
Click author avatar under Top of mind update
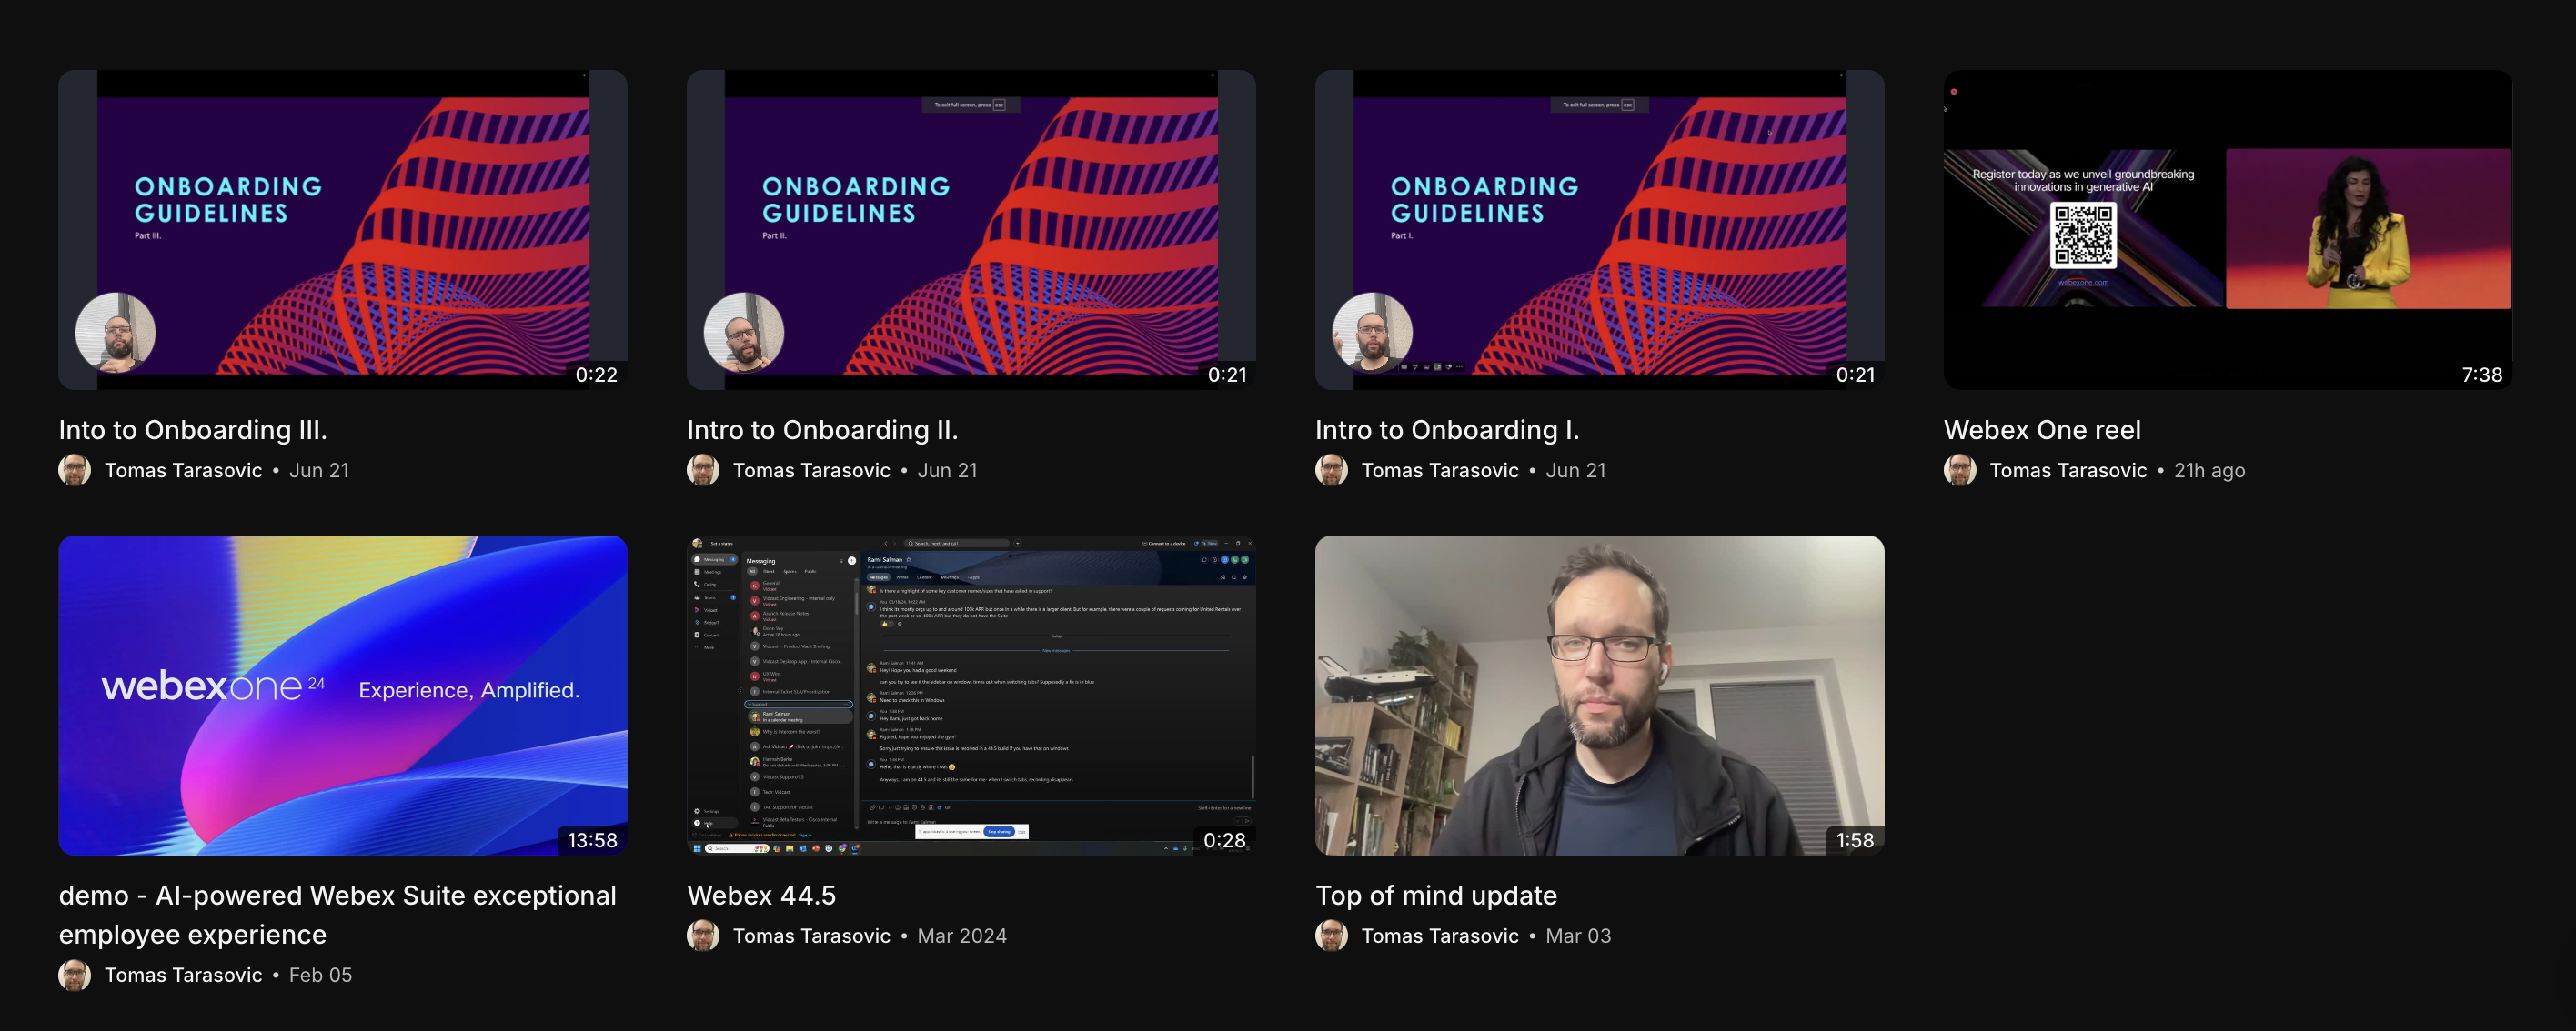(1331, 936)
